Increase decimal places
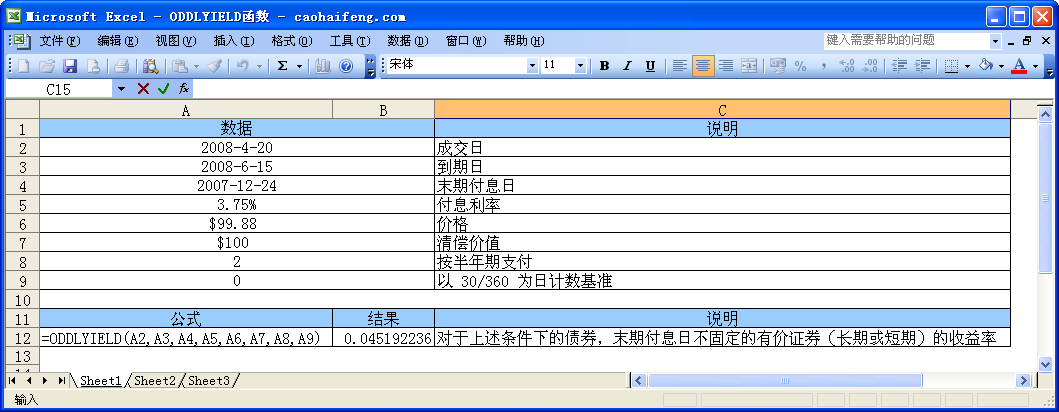 coord(847,66)
